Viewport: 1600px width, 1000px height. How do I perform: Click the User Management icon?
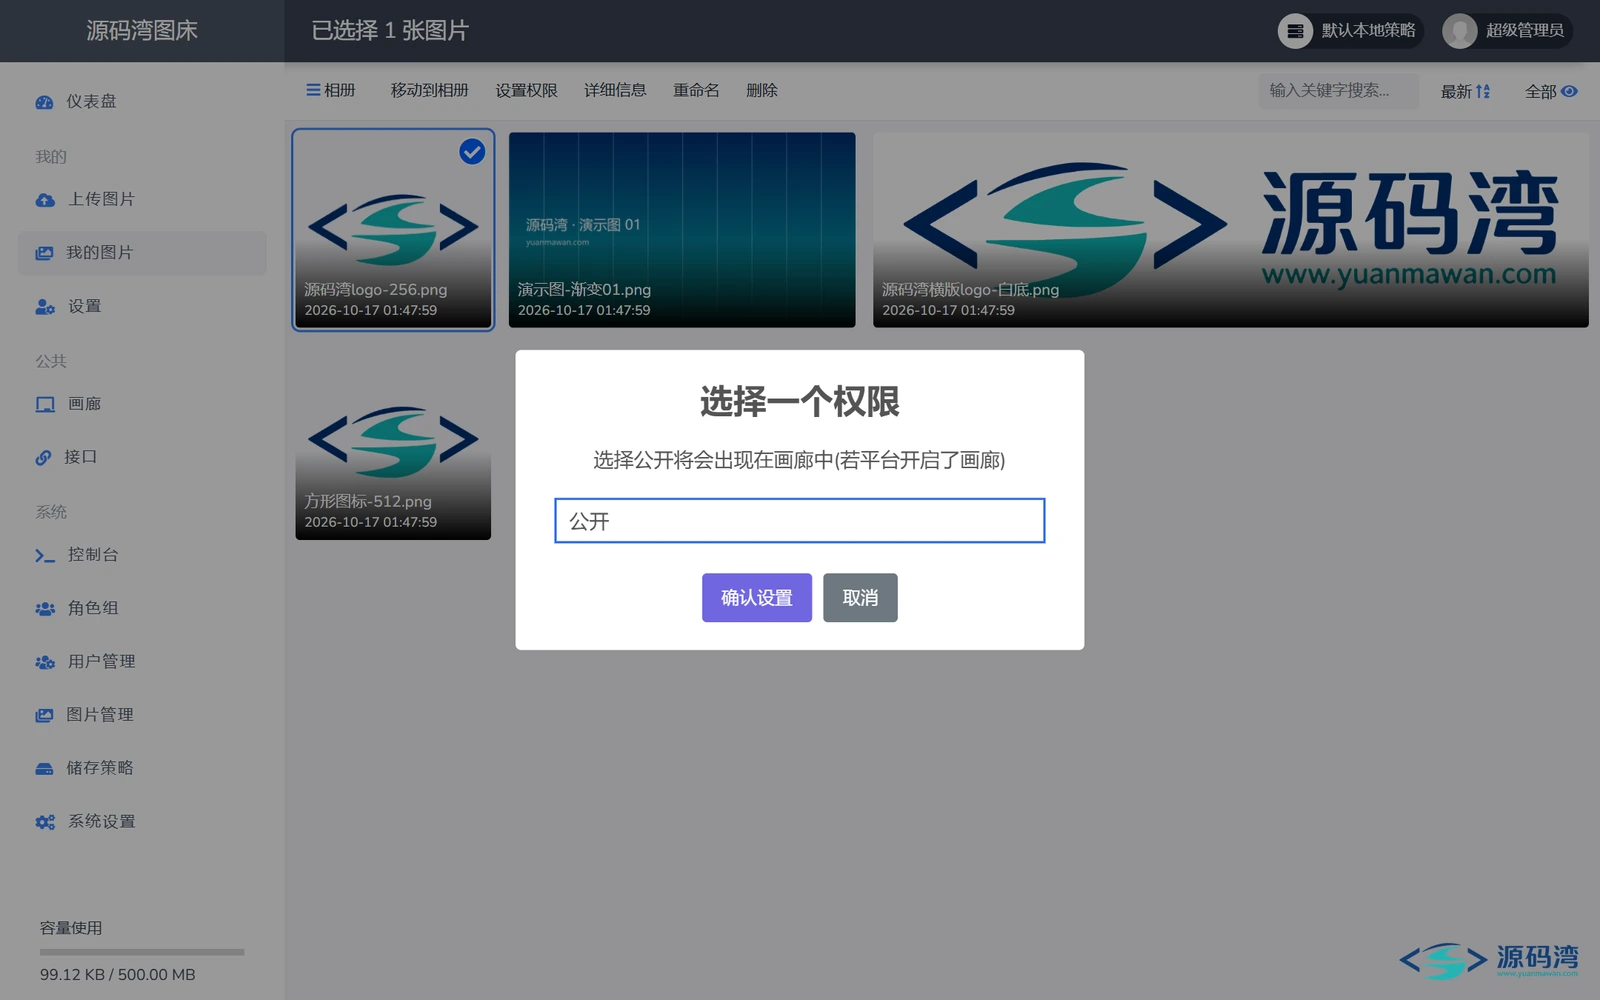[45, 662]
